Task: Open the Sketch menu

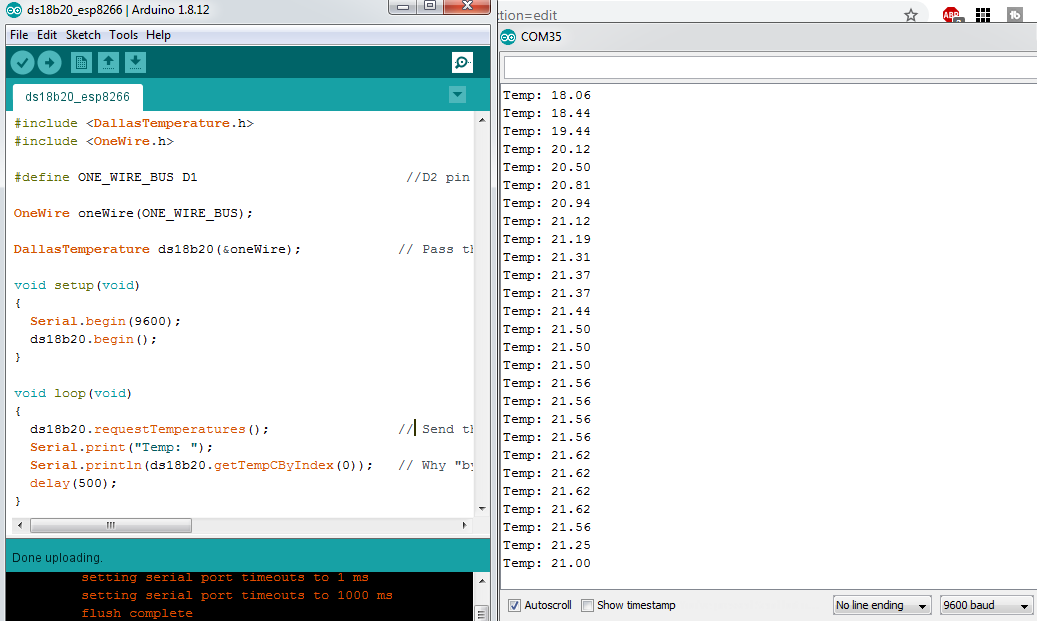Action: pos(83,35)
